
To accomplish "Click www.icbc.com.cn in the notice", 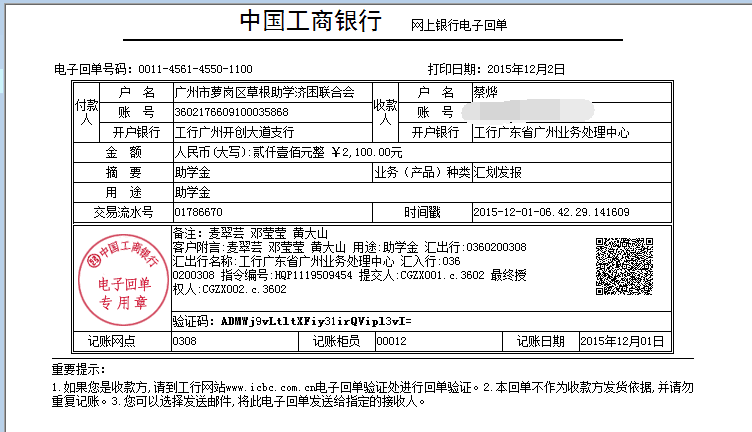I will [x=270, y=387].
